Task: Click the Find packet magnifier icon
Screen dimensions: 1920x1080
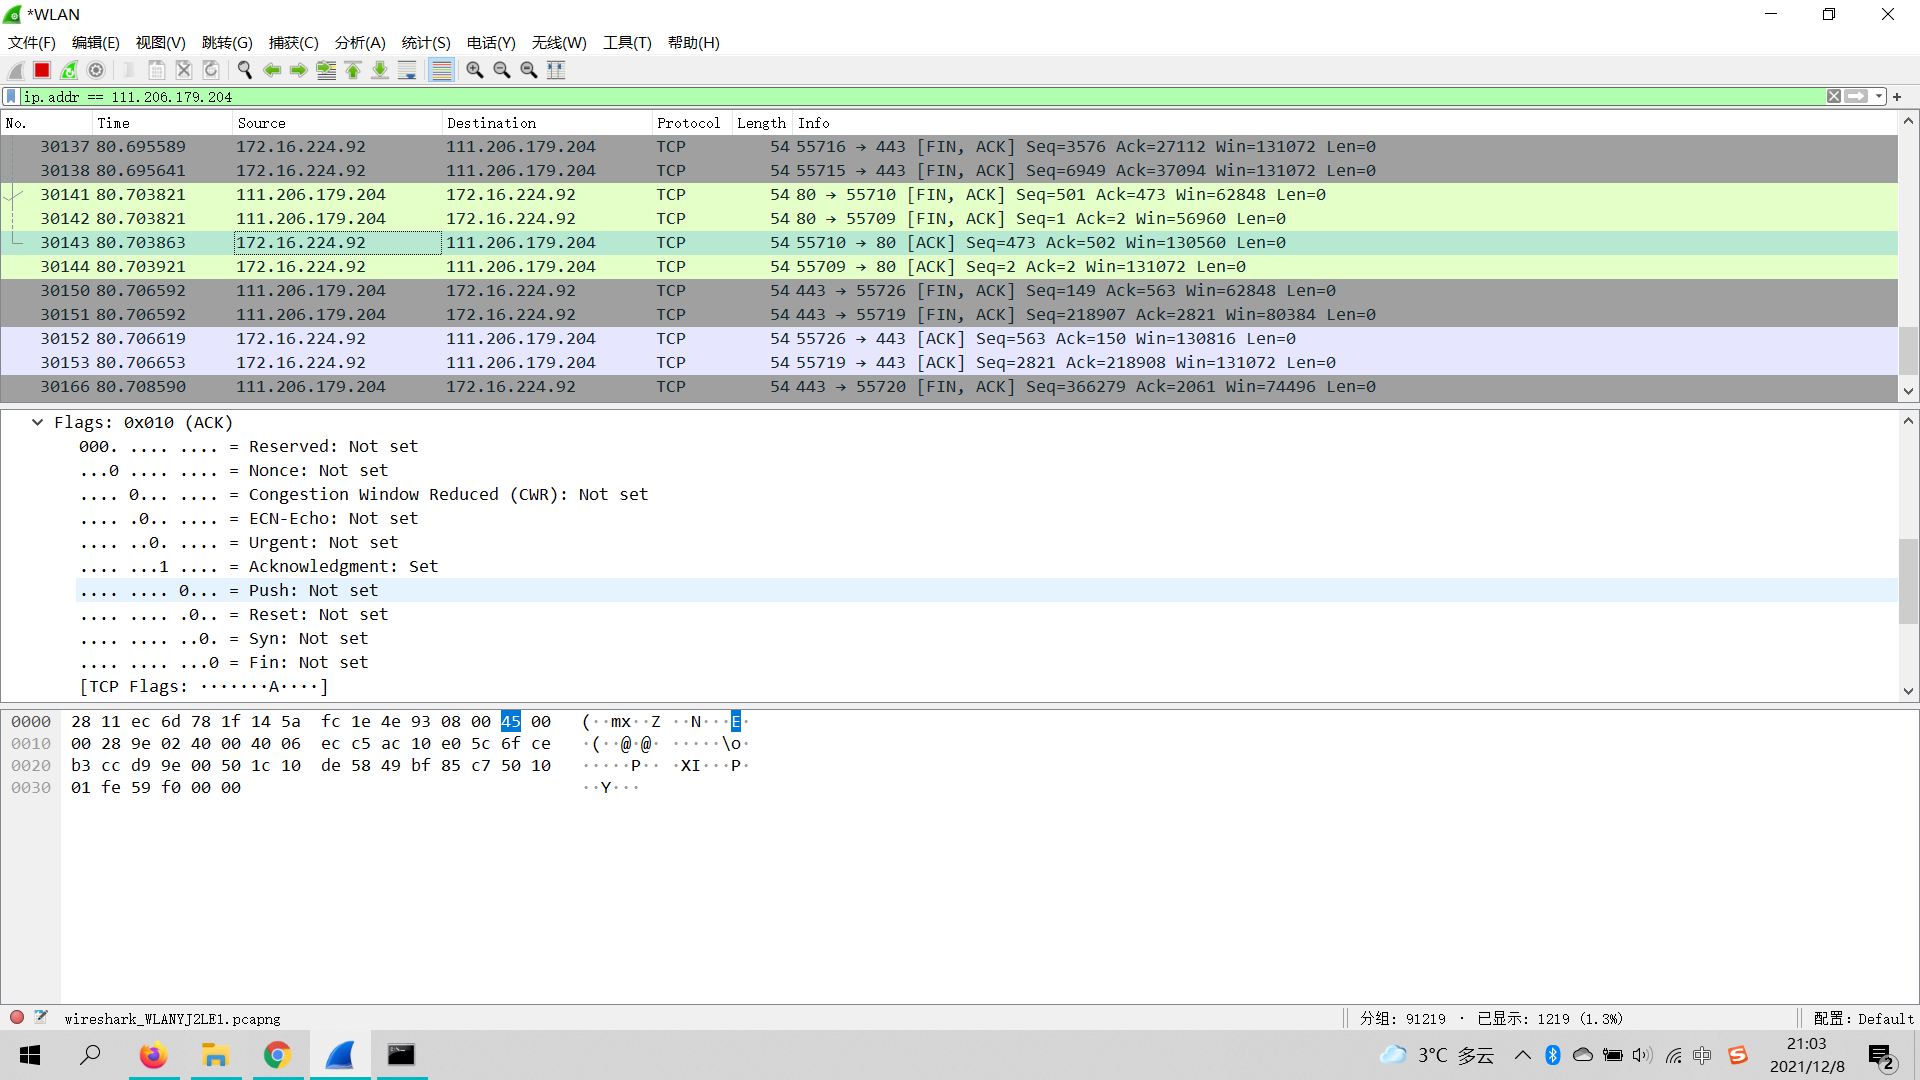Action: (244, 70)
